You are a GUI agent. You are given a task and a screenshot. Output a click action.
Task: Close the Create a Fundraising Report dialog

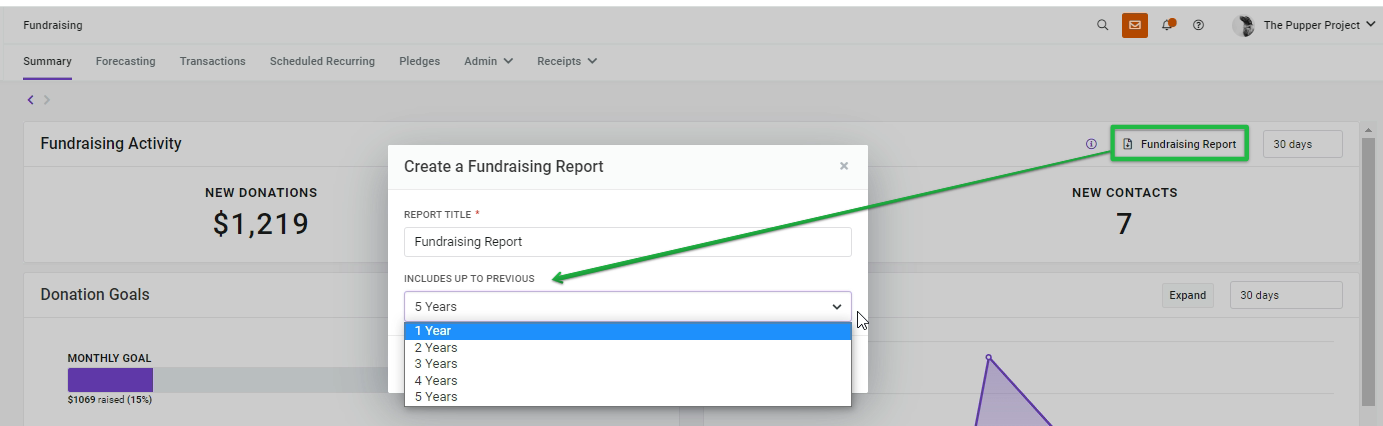click(x=844, y=166)
